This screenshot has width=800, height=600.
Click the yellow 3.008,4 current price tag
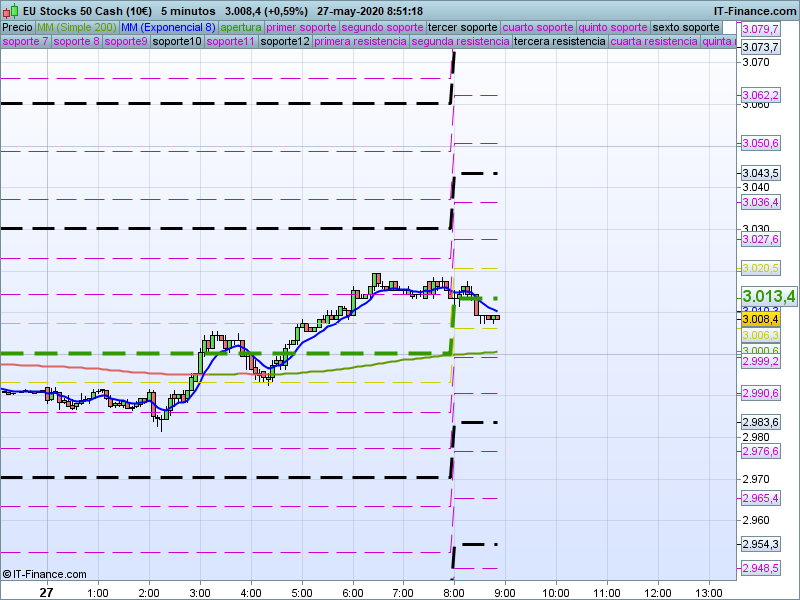(x=761, y=319)
